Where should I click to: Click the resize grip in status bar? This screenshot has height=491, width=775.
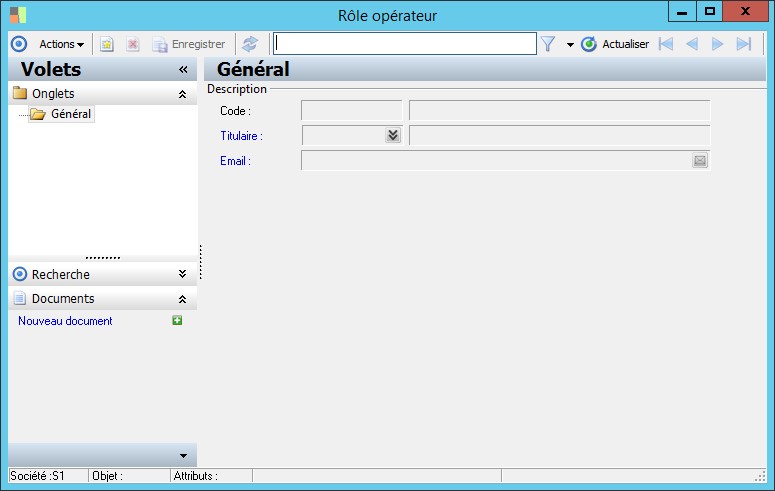pos(760,476)
